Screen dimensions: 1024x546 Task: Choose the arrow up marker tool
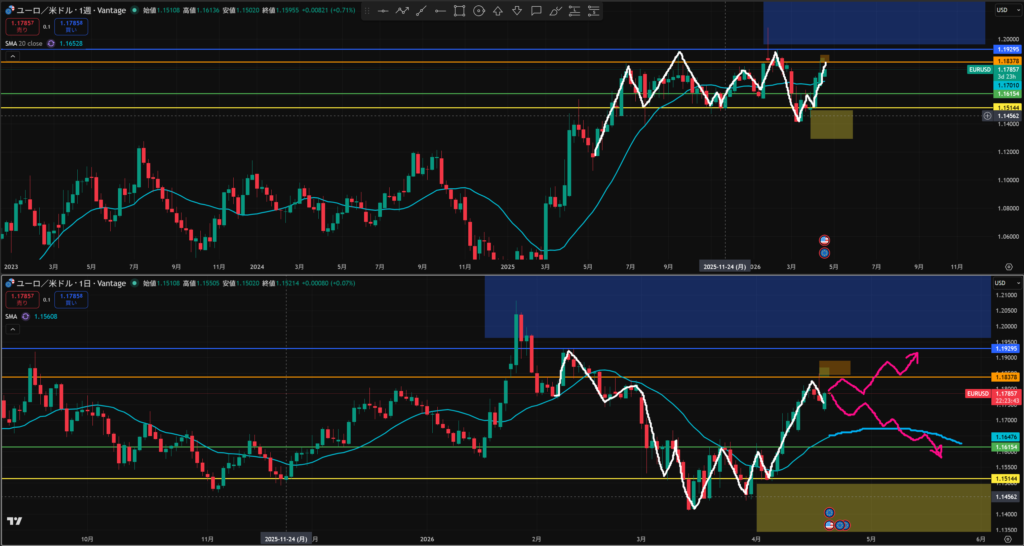[x=500, y=11]
